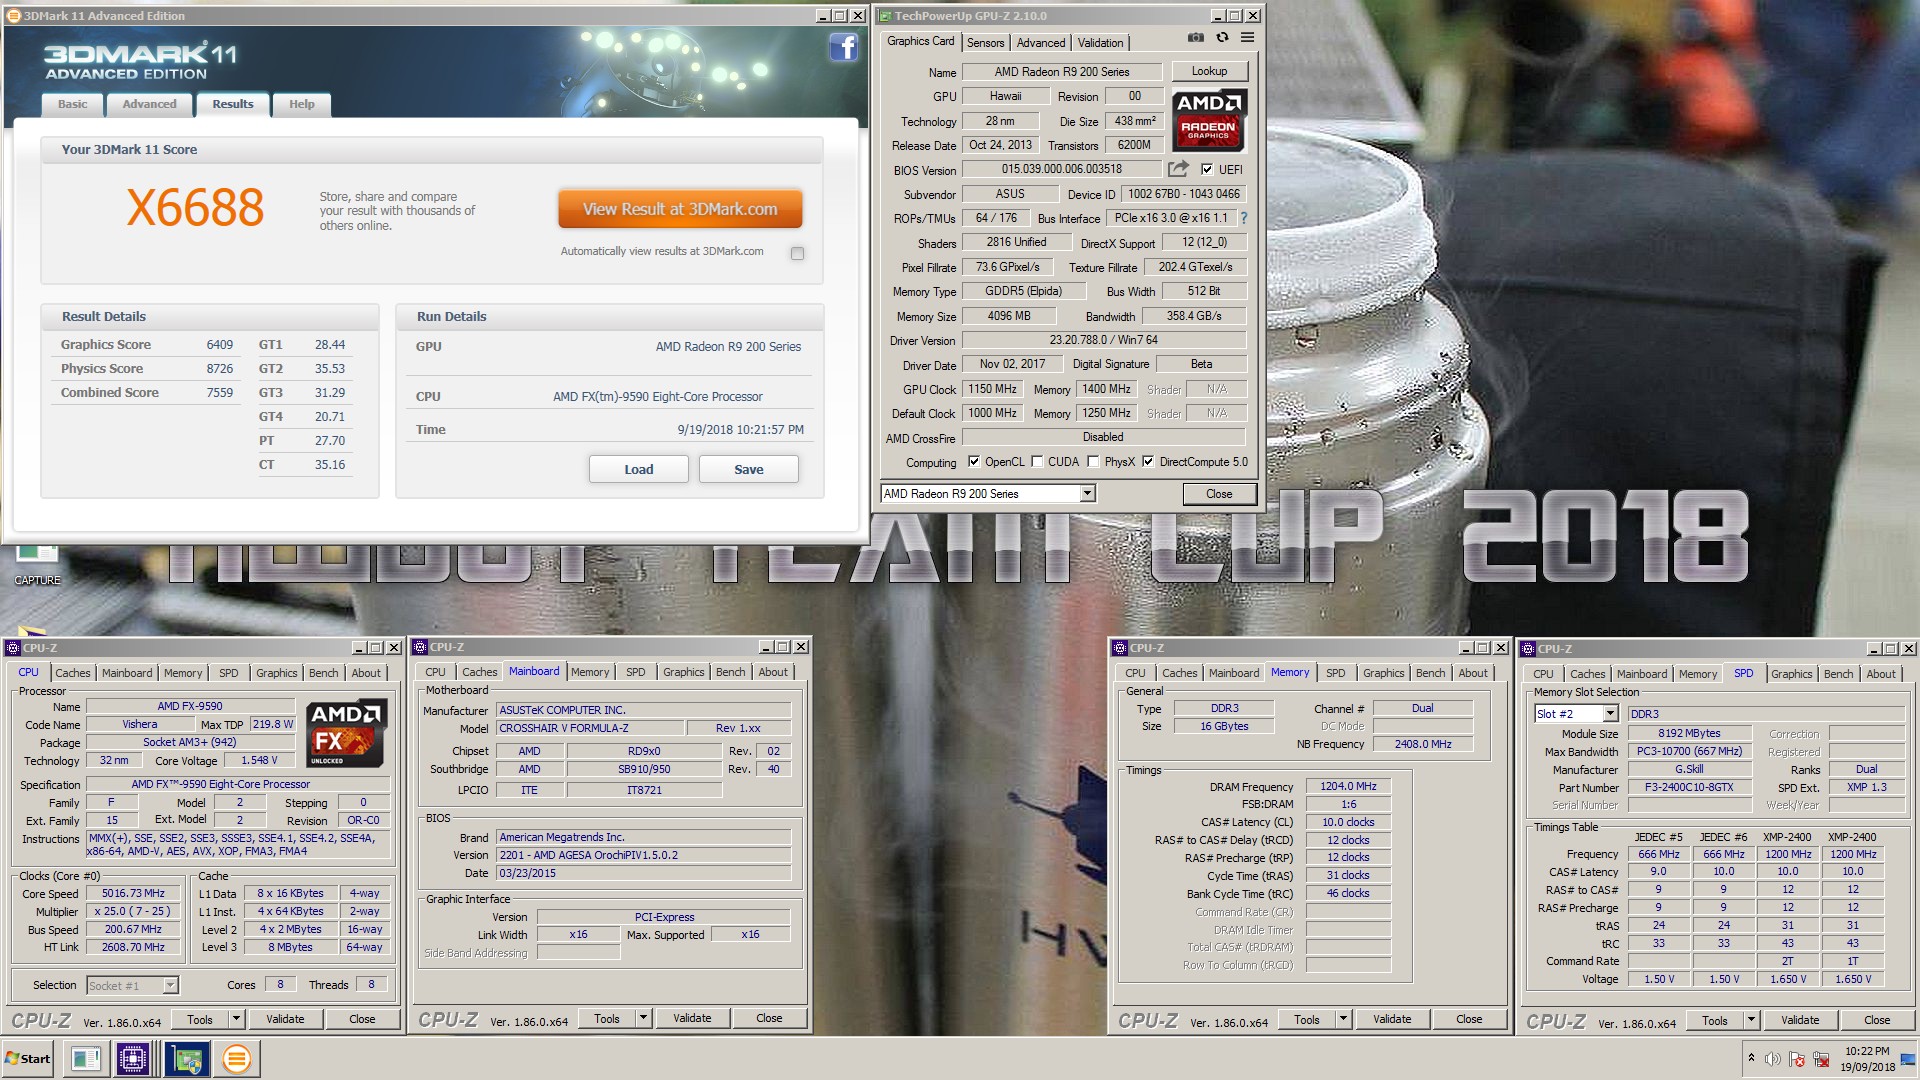Image resolution: width=1920 pixels, height=1080 pixels.
Task: Select the GPU-Z taskbar card icon
Action: coord(185,1059)
